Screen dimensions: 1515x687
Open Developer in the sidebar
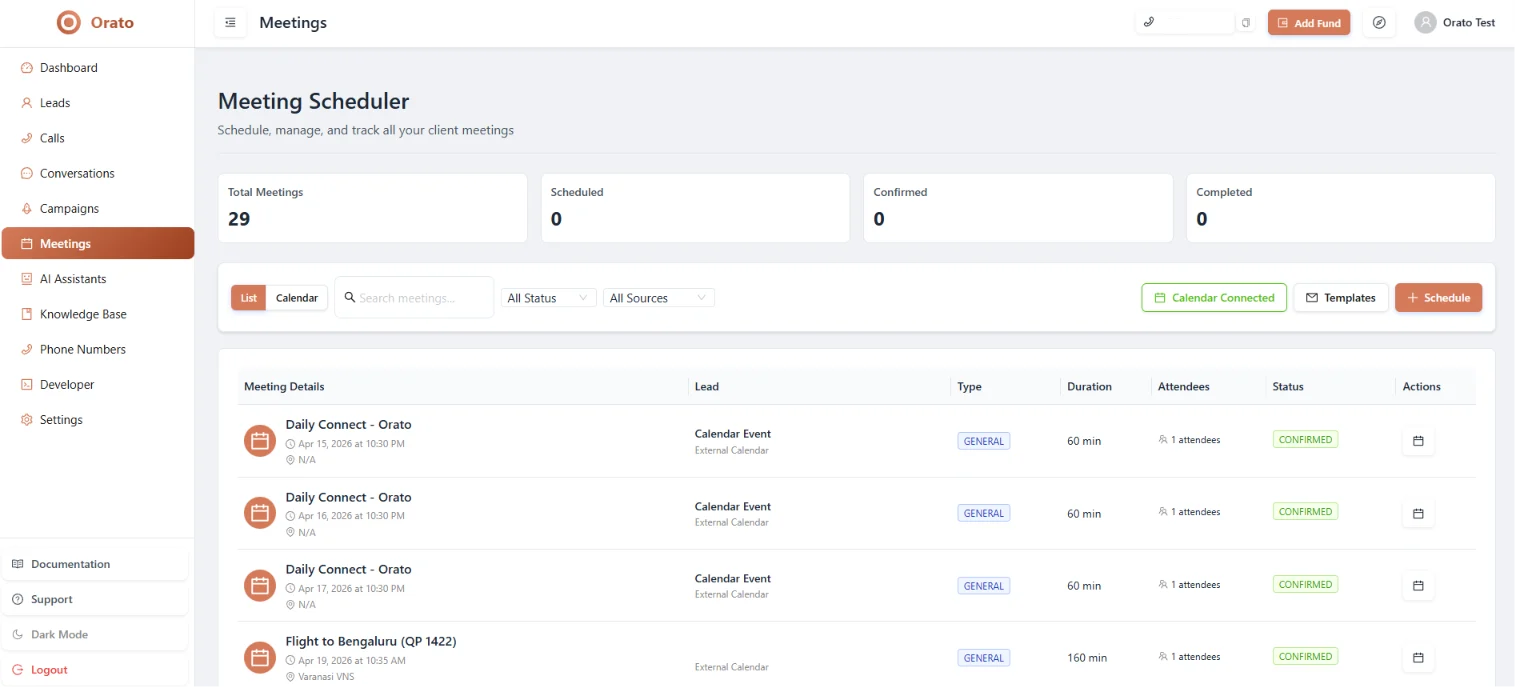[97, 384]
